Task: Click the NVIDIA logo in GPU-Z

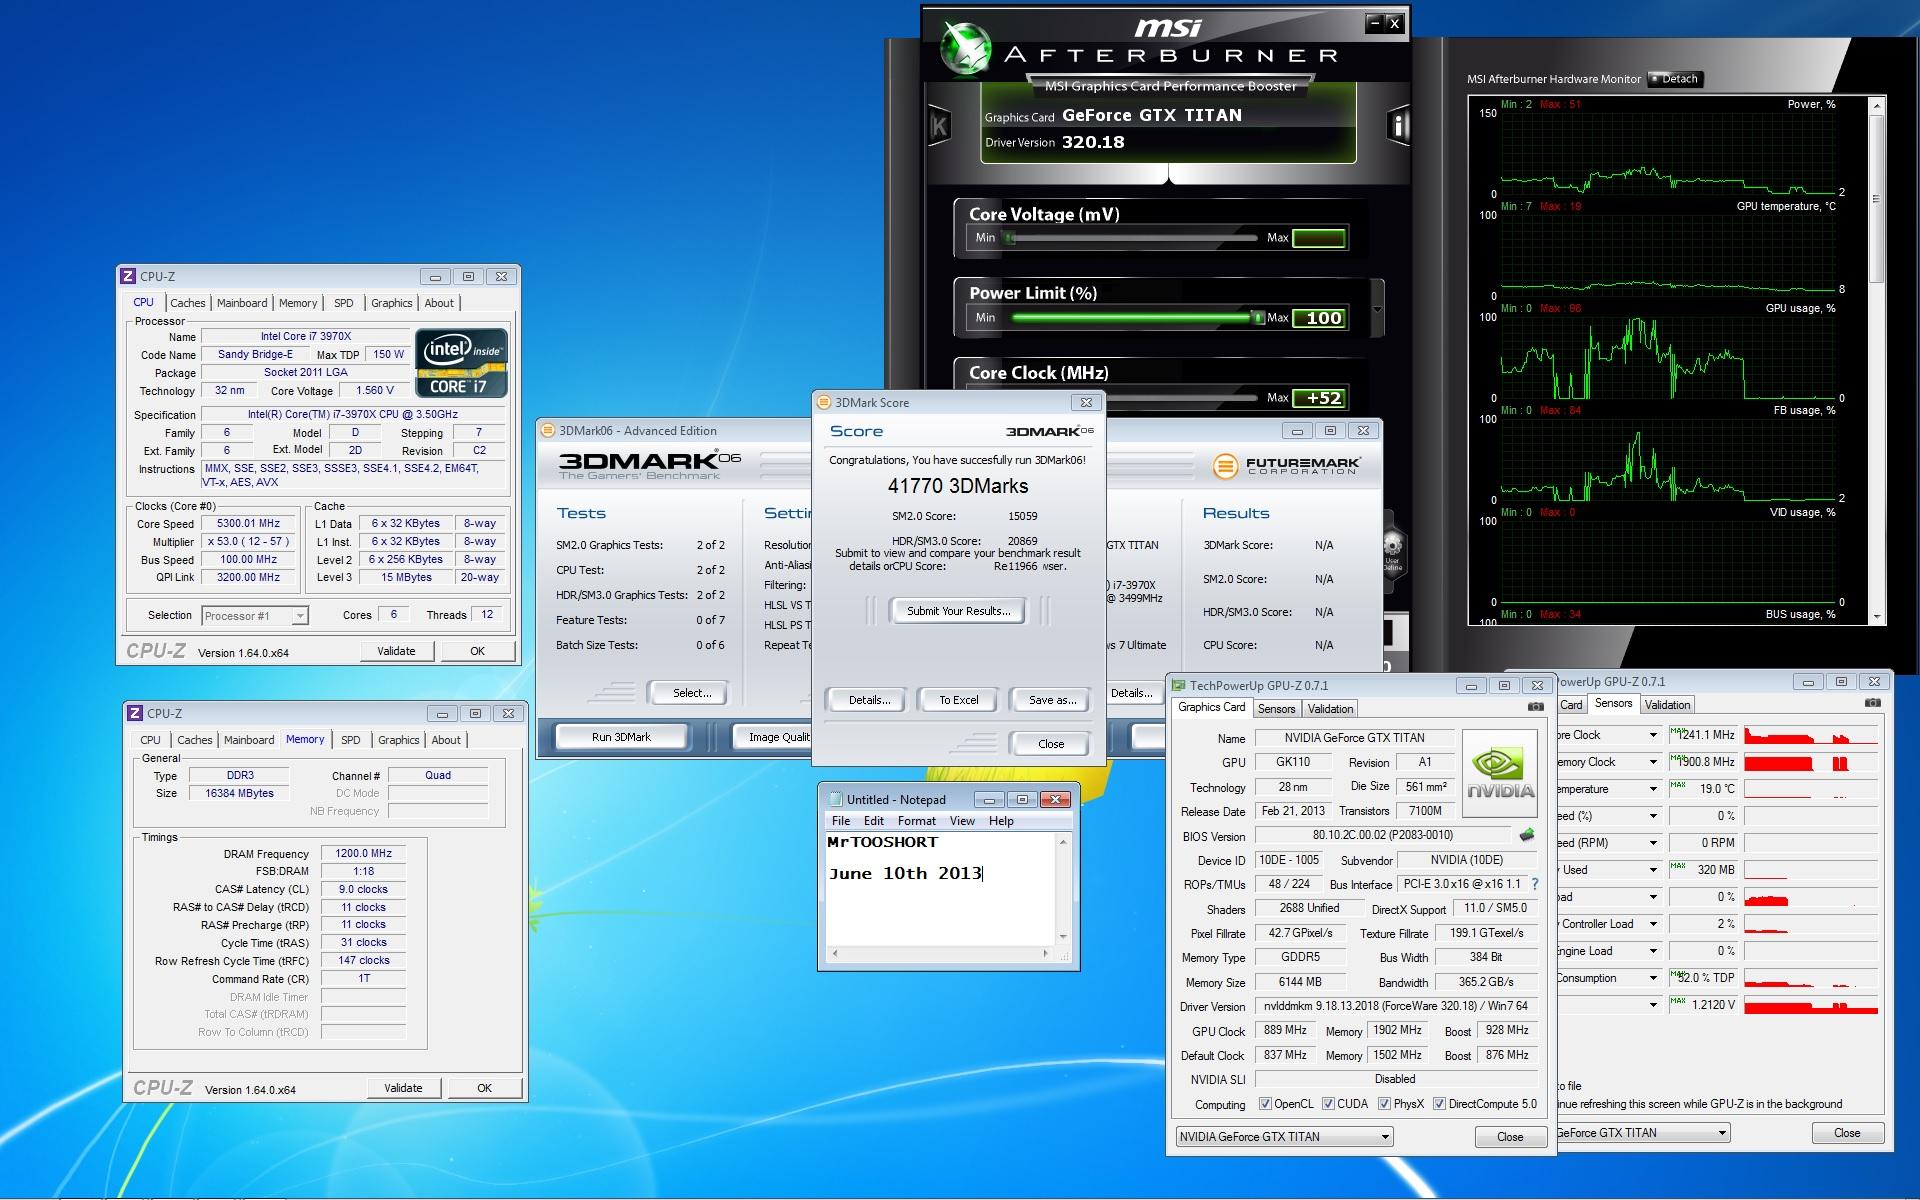Action: pos(1500,774)
